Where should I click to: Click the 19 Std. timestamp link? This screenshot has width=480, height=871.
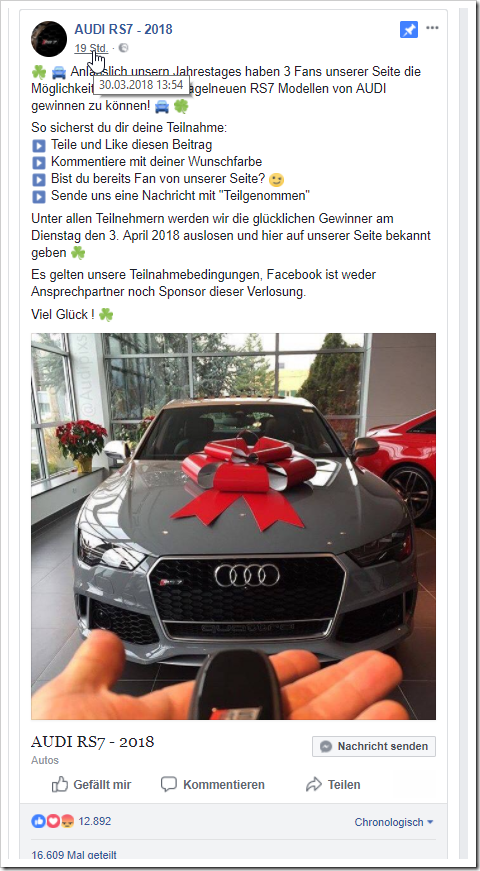point(91,48)
